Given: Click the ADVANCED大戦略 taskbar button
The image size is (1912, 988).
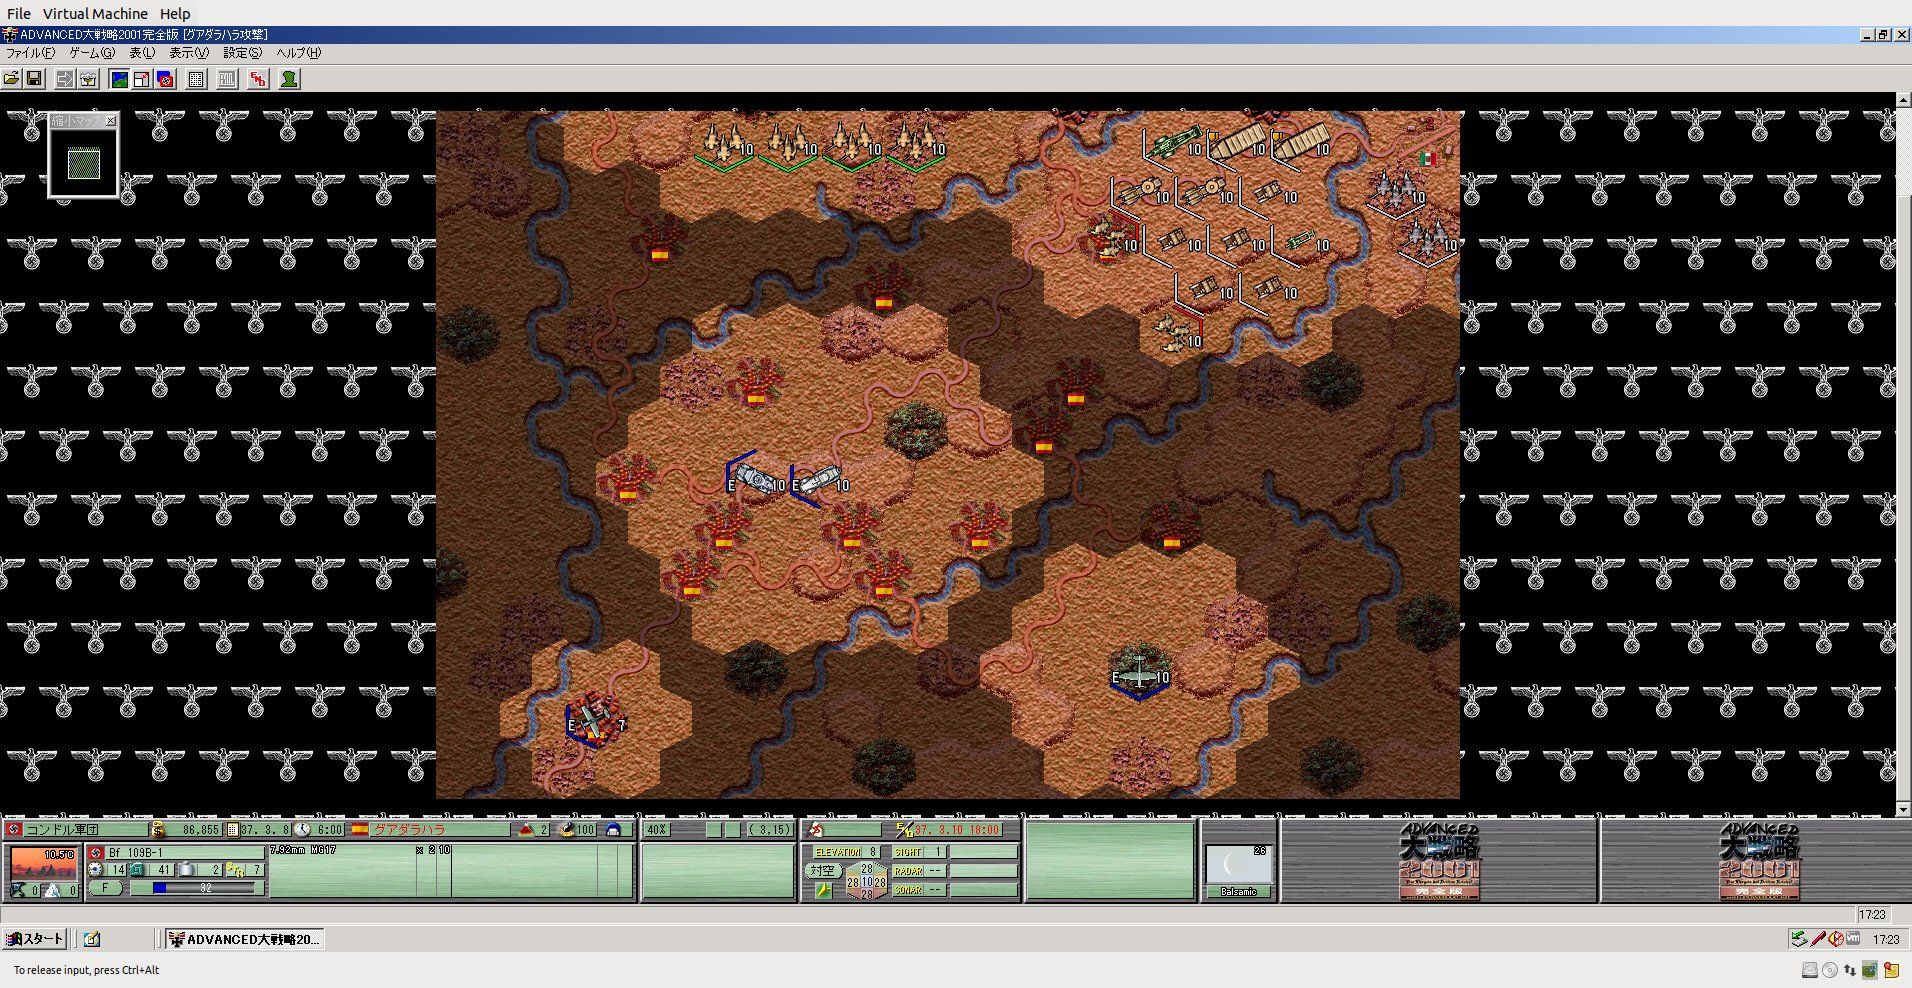Looking at the screenshot, I should pyautogui.click(x=244, y=939).
